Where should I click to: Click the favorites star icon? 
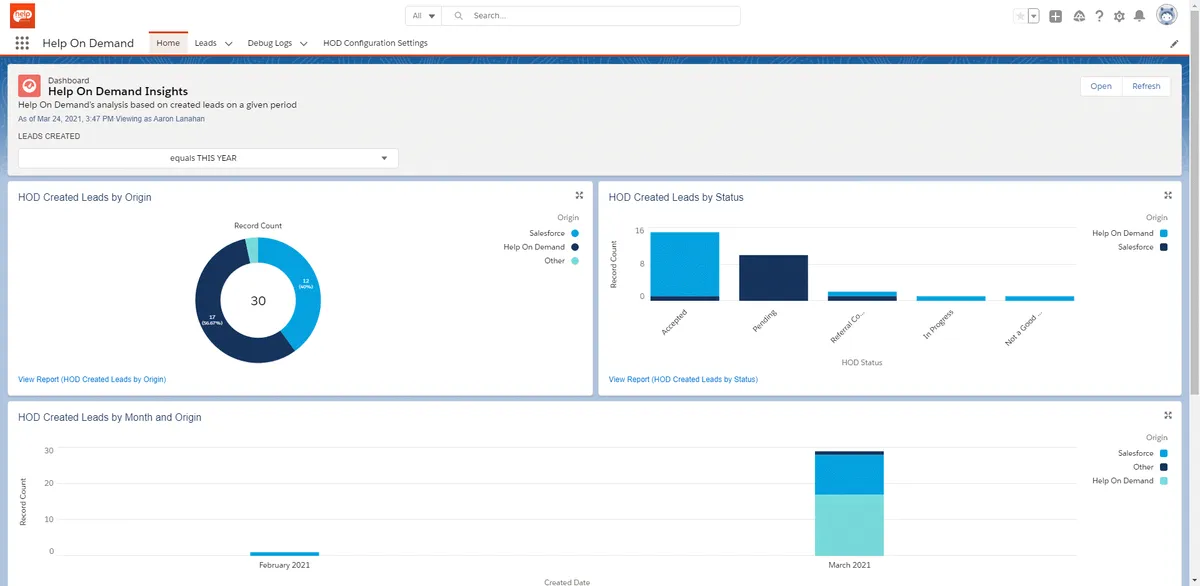tap(1020, 16)
